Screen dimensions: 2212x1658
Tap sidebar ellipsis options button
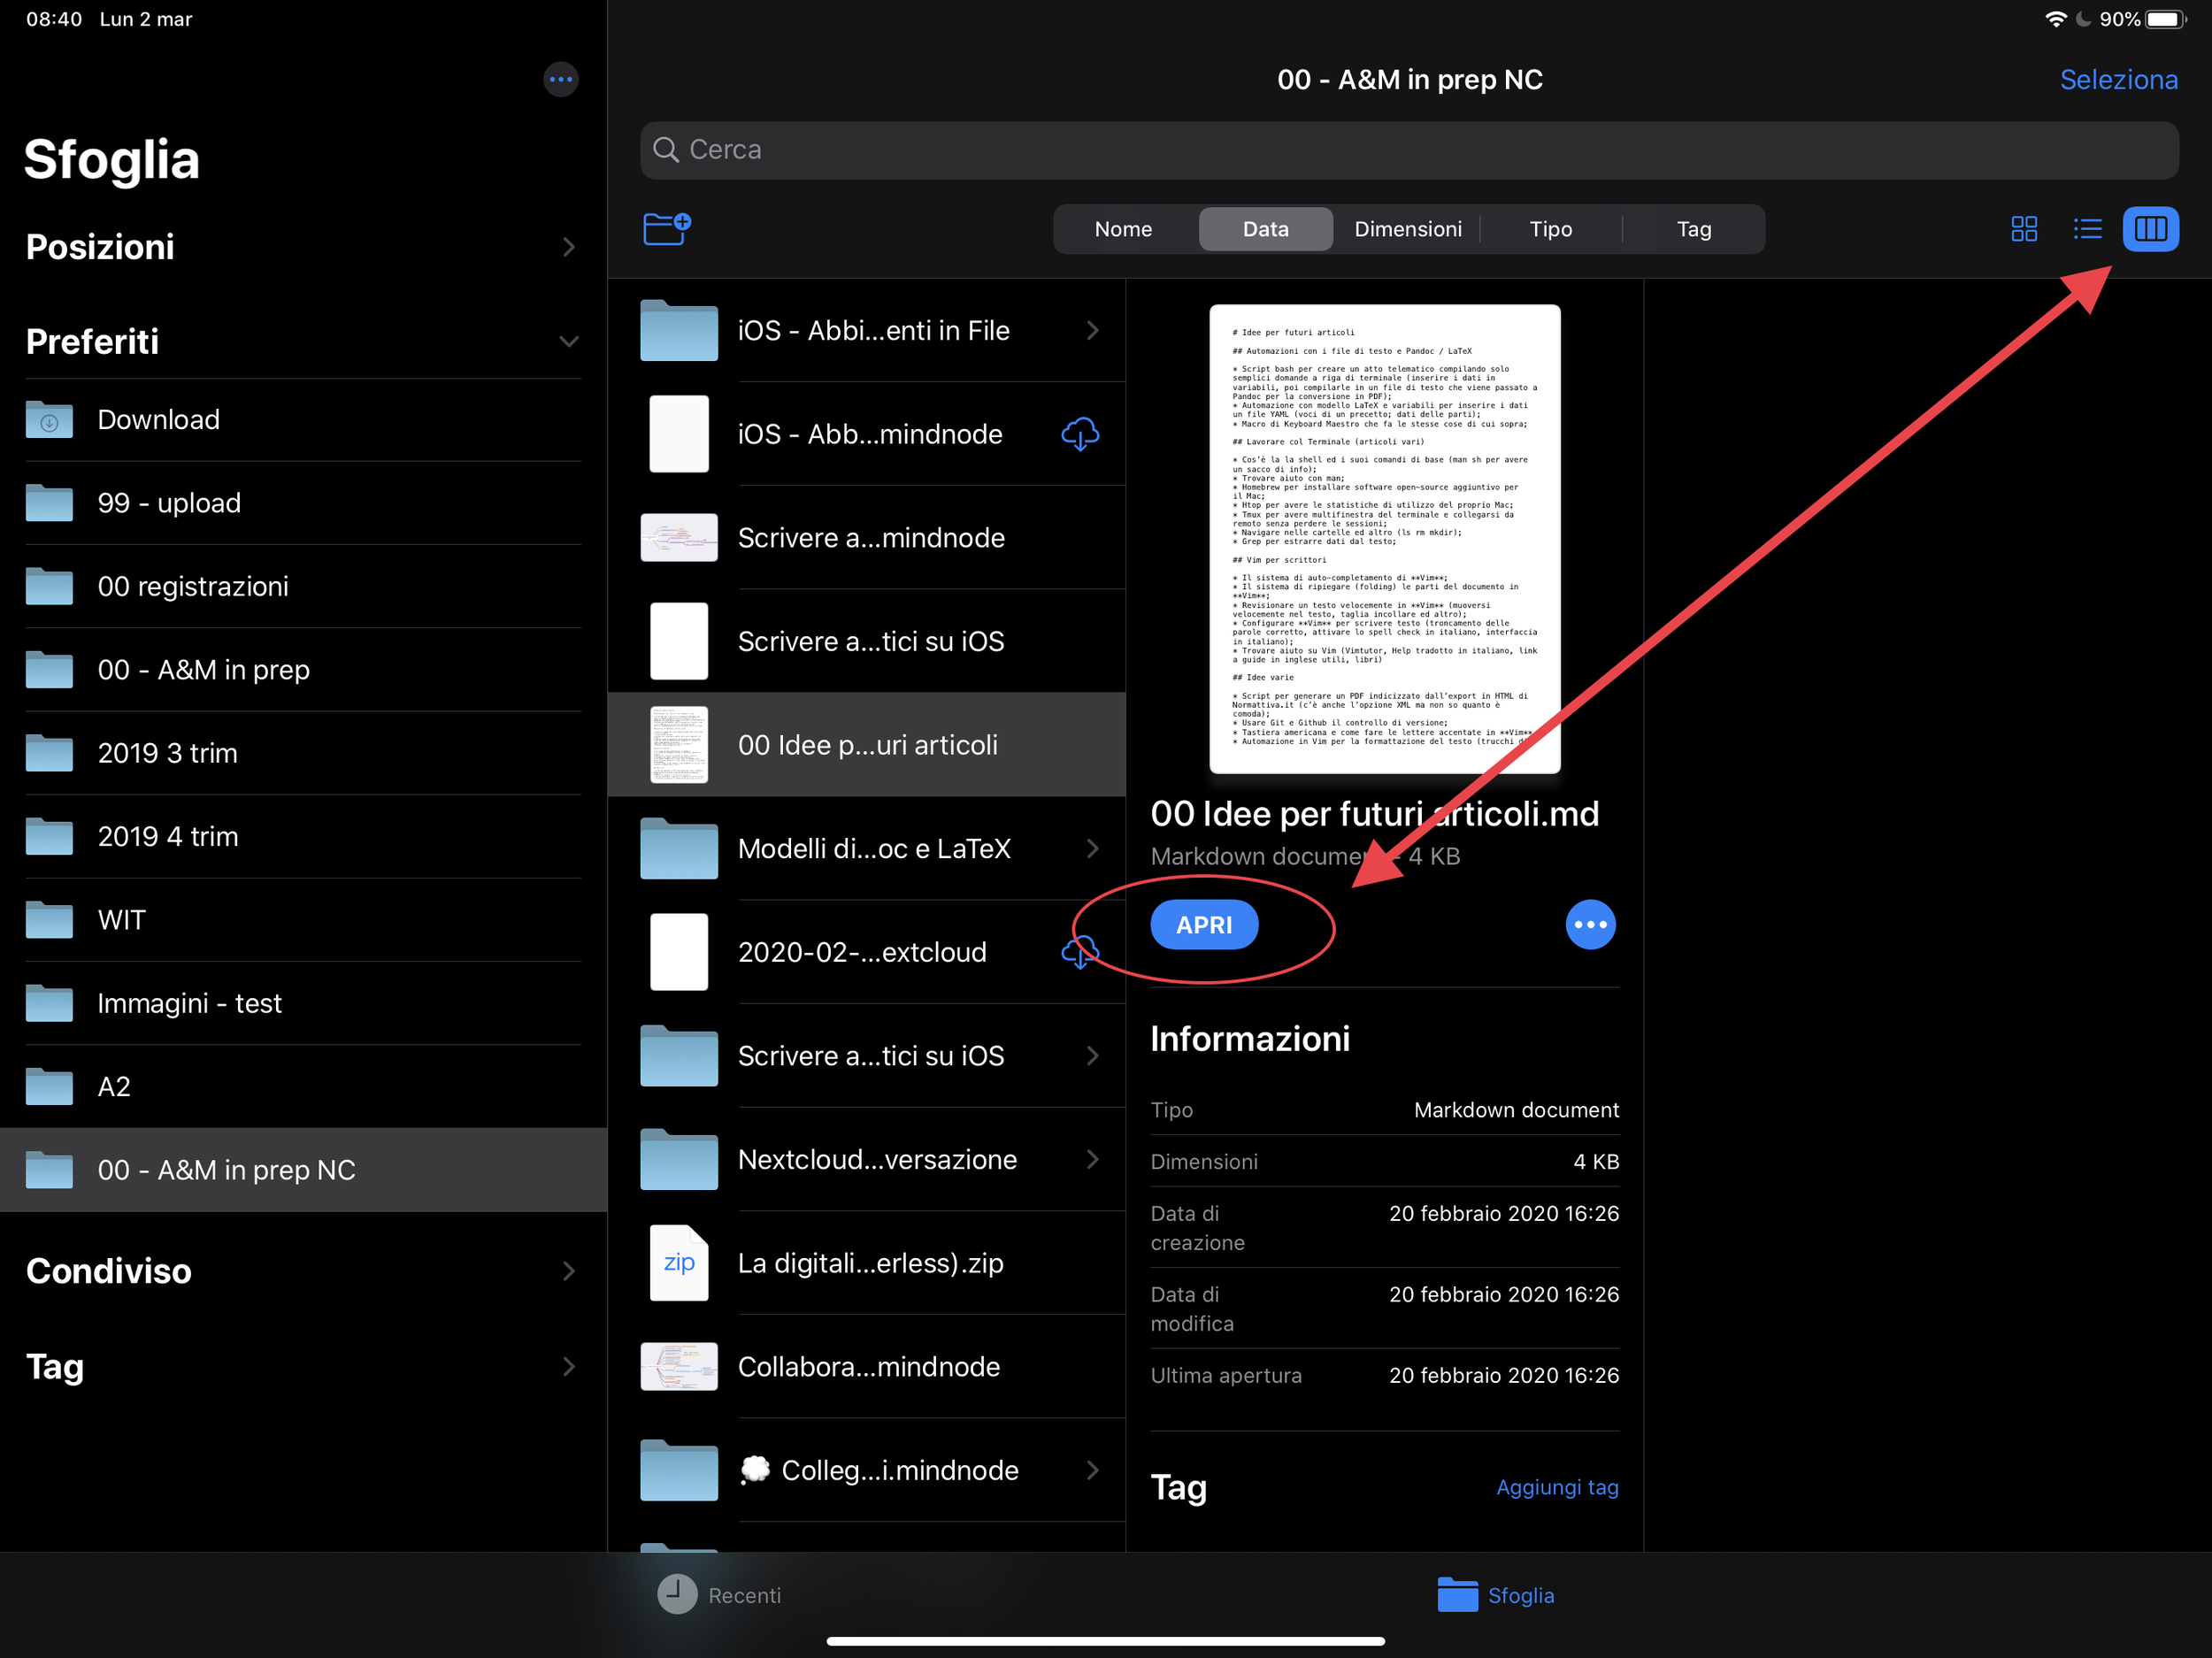click(560, 79)
